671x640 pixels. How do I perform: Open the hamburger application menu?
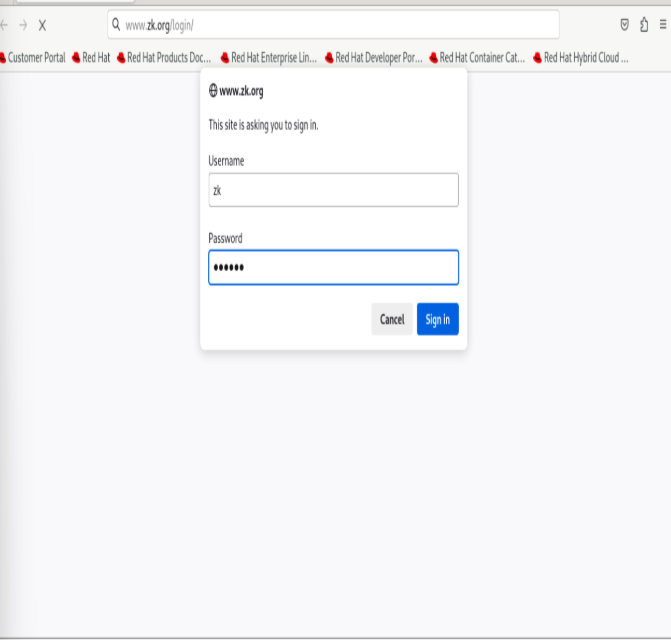(x=663, y=25)
